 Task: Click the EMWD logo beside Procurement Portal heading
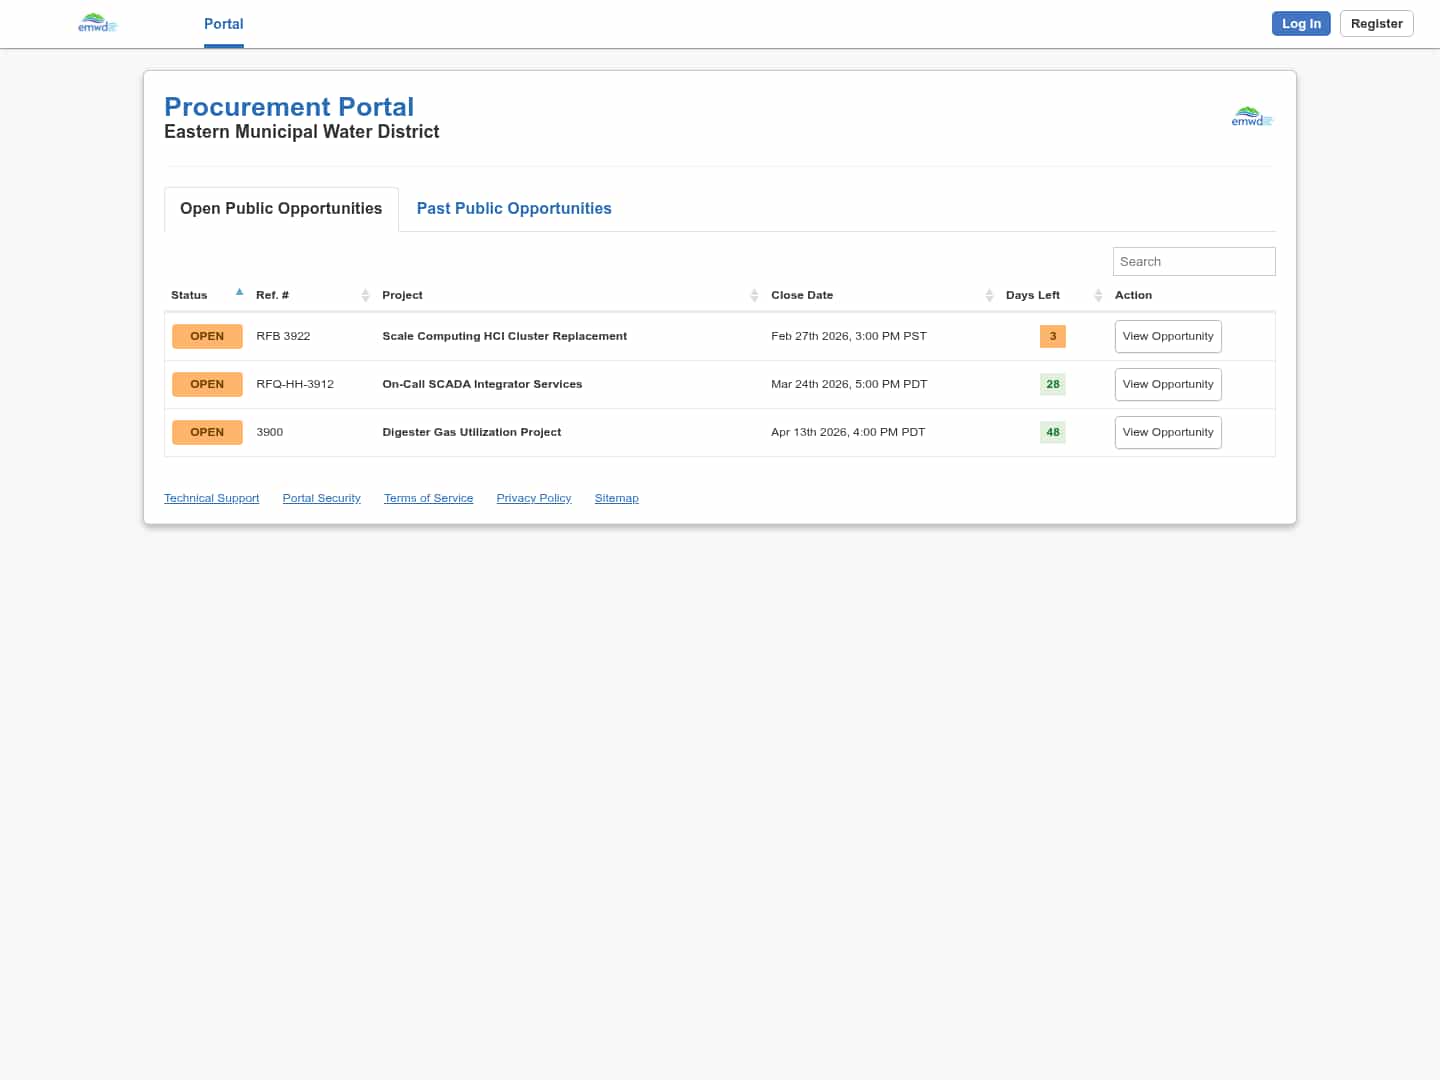pos(1251,117)
